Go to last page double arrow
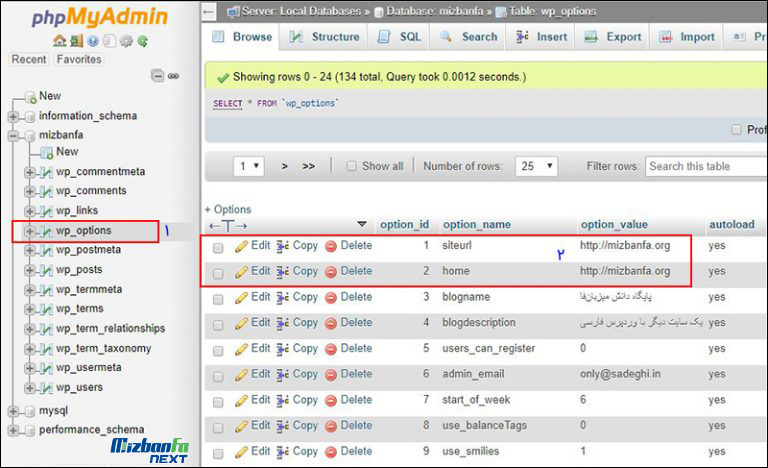This screenshot has height=468, width=768. [x=309, y=167]
